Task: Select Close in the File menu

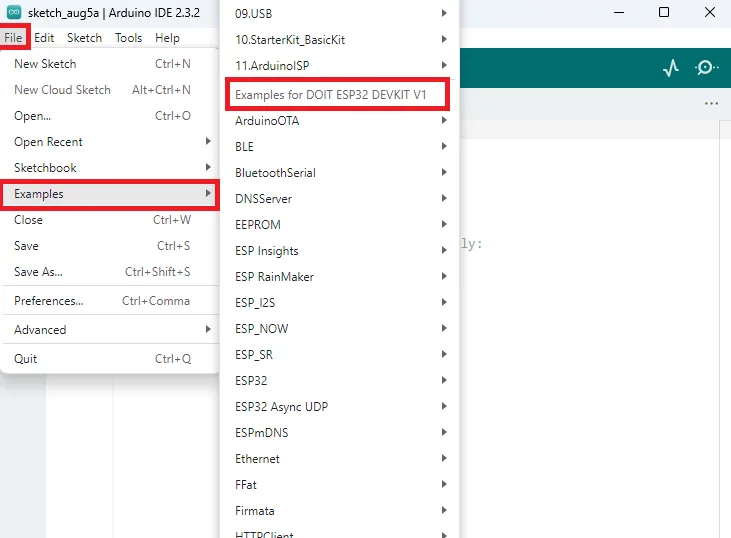Action: pos(110,220)
